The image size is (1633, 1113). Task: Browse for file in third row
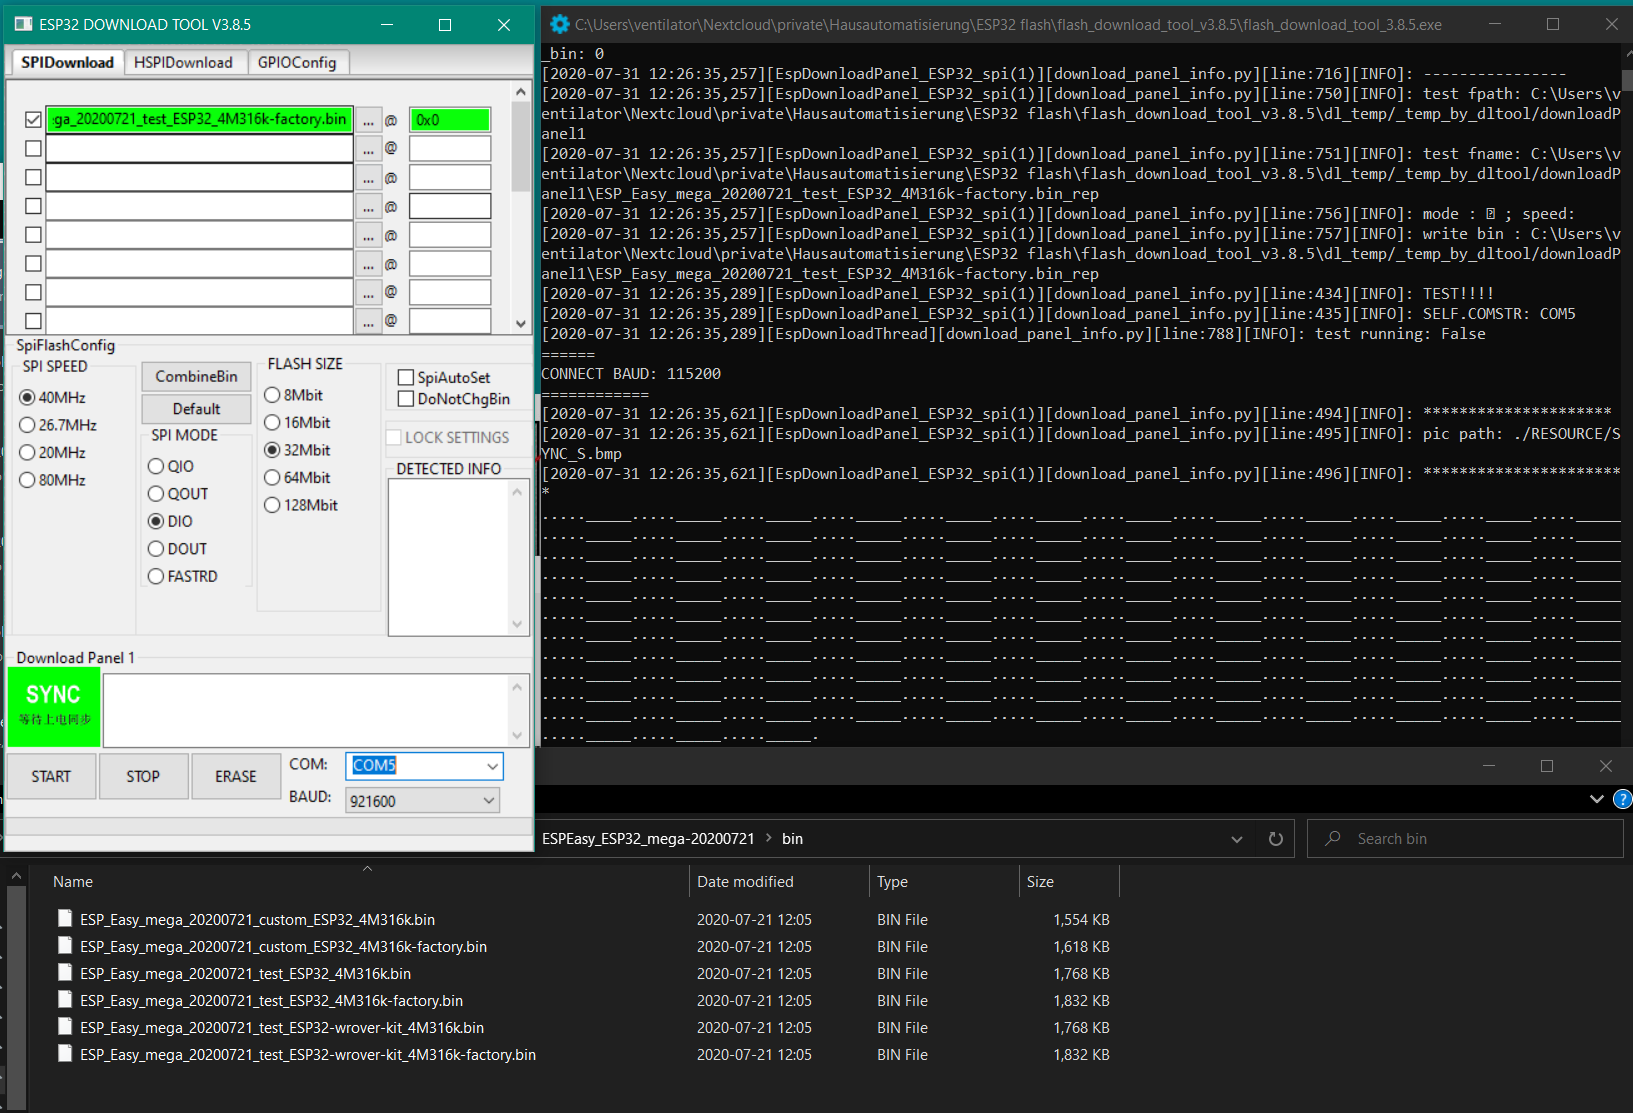(x=369, y=177)
